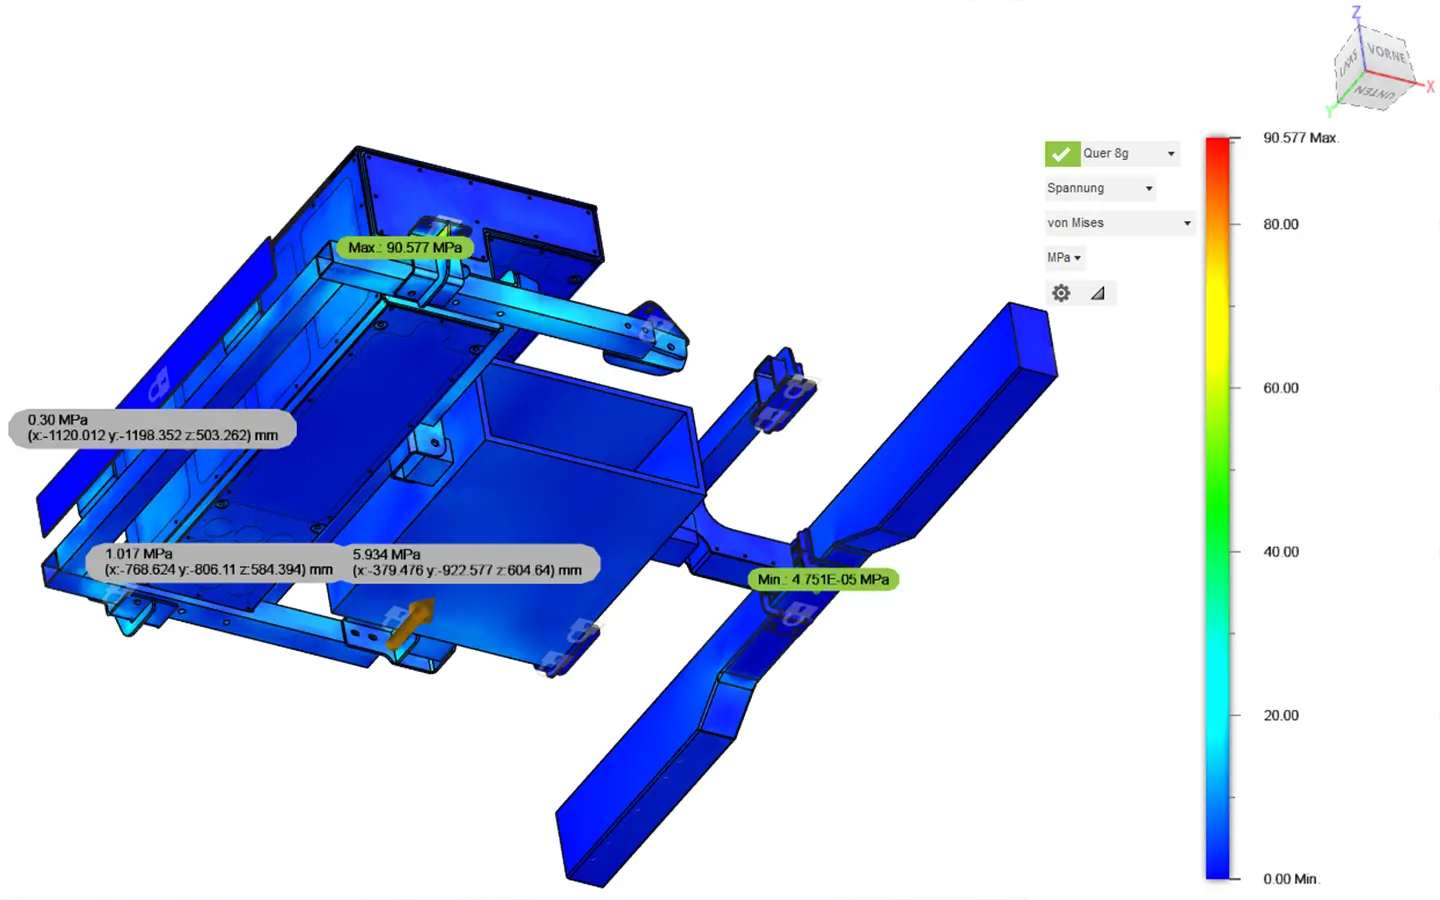Select the Max: 90.577 MPa label
Viewport: 1440px width, 900px height.
tap(405, 247)
